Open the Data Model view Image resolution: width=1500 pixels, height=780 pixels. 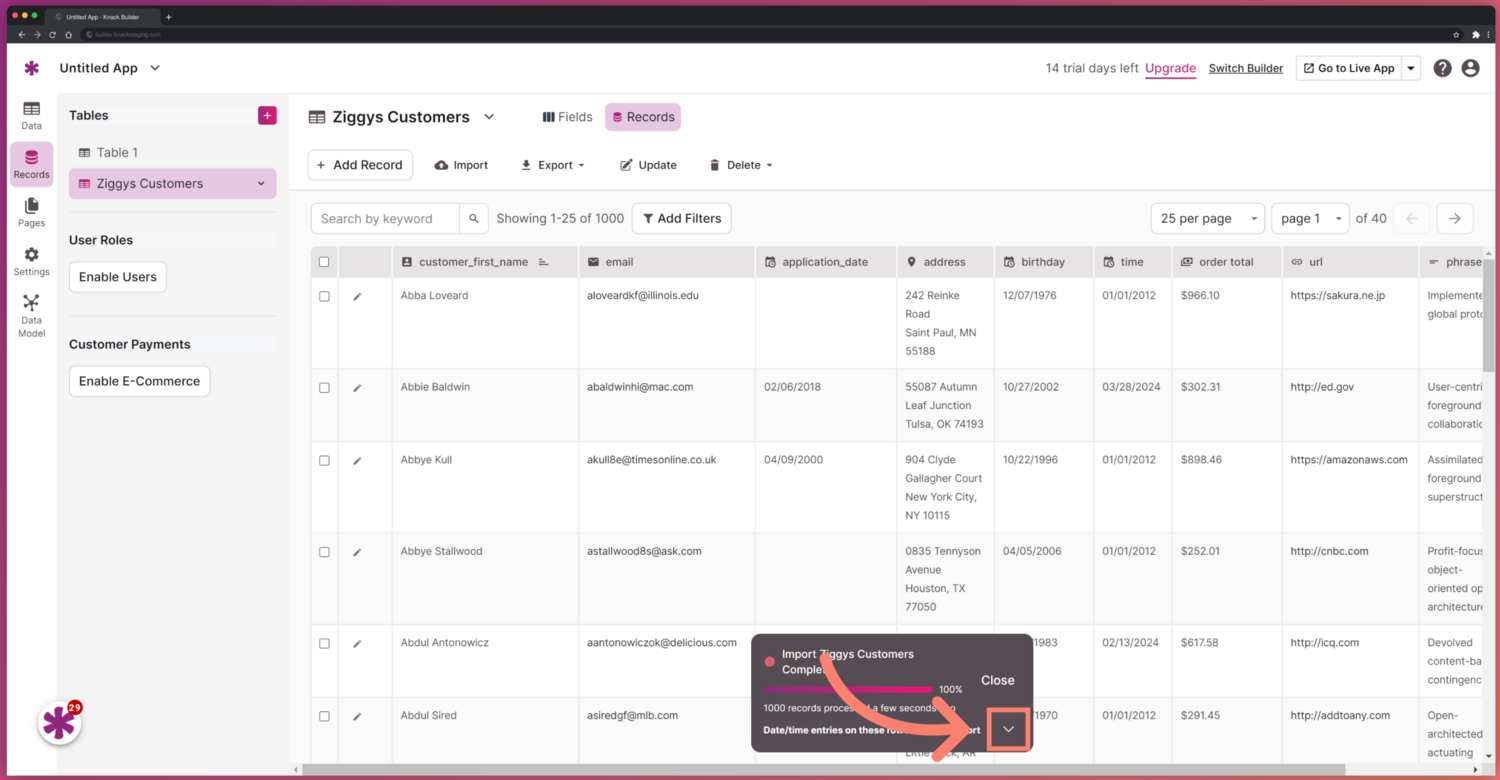coord(31,315)
